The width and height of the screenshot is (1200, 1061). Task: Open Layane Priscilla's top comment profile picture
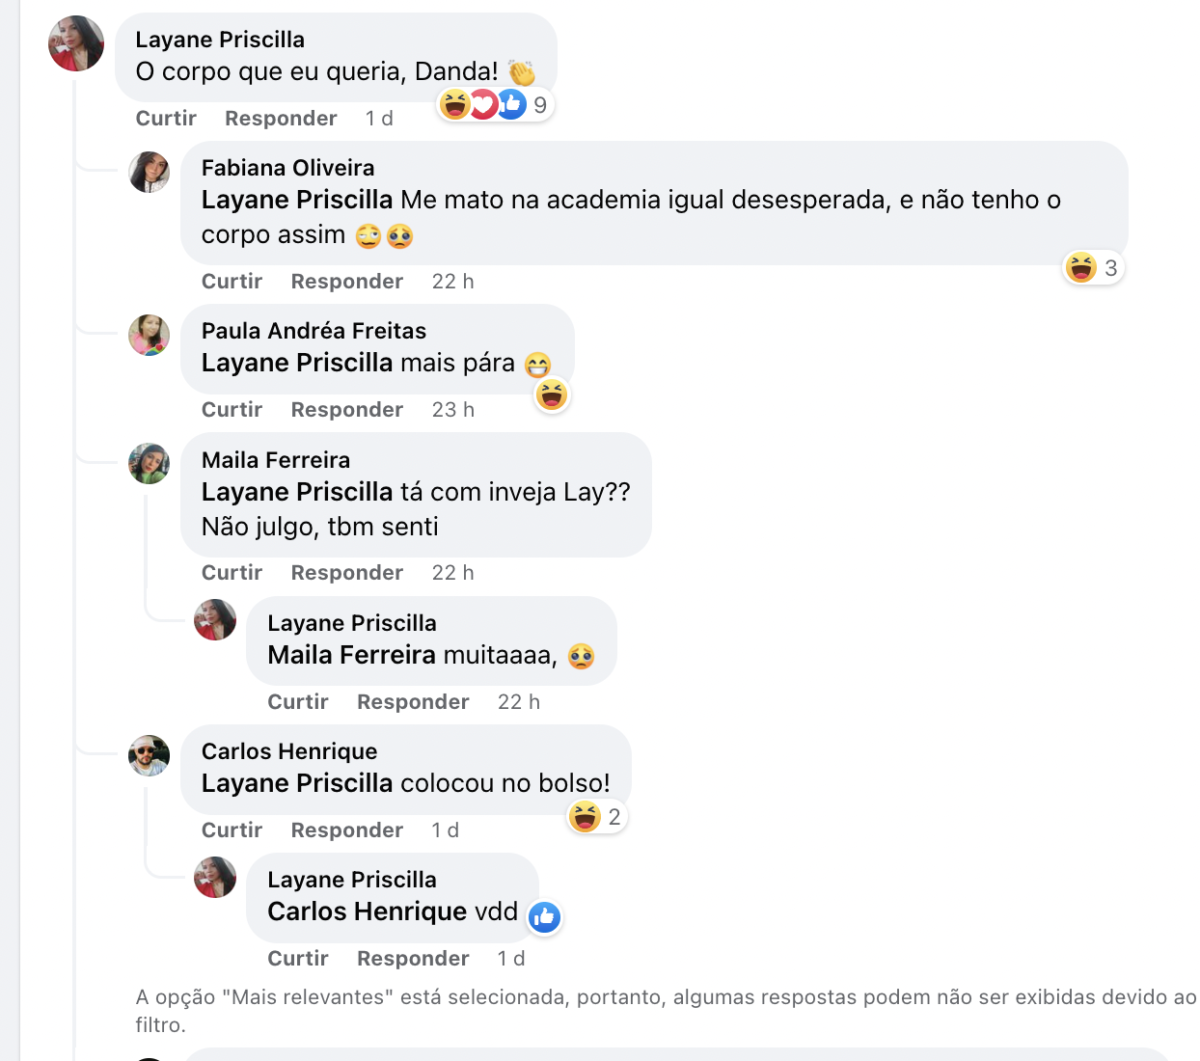[x=76, y=44]
